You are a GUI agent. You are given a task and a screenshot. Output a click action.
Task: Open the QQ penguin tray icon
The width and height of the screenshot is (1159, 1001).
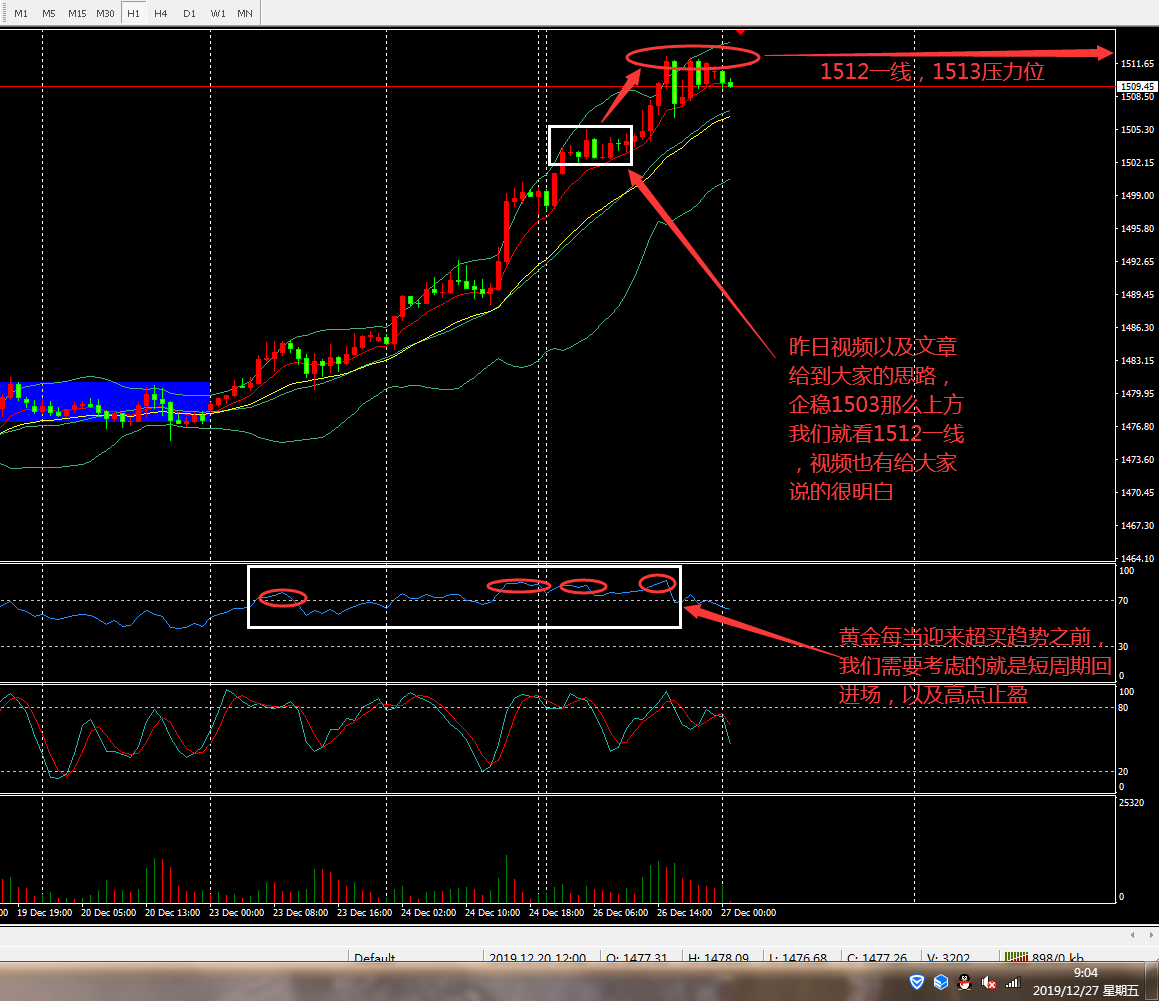[x=964, y=982]
